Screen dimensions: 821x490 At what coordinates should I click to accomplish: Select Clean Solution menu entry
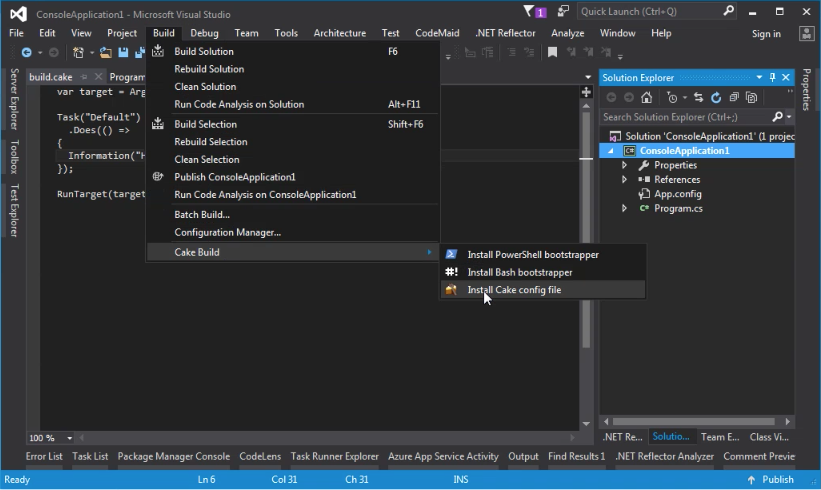[x=205, y=87]
